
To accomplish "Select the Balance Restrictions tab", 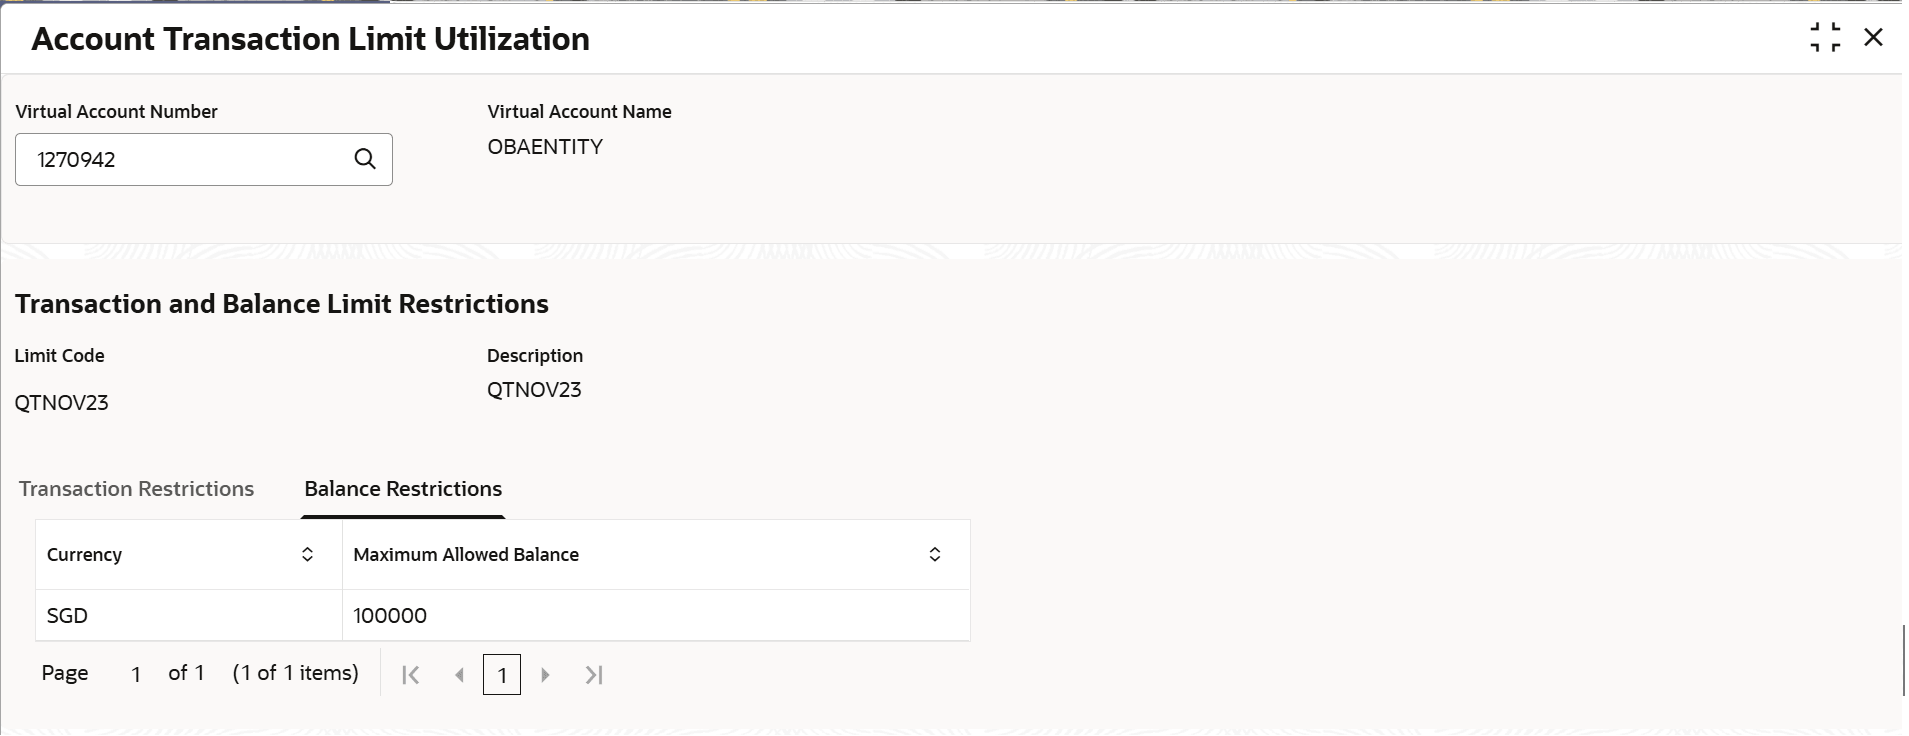I will 403,489.
